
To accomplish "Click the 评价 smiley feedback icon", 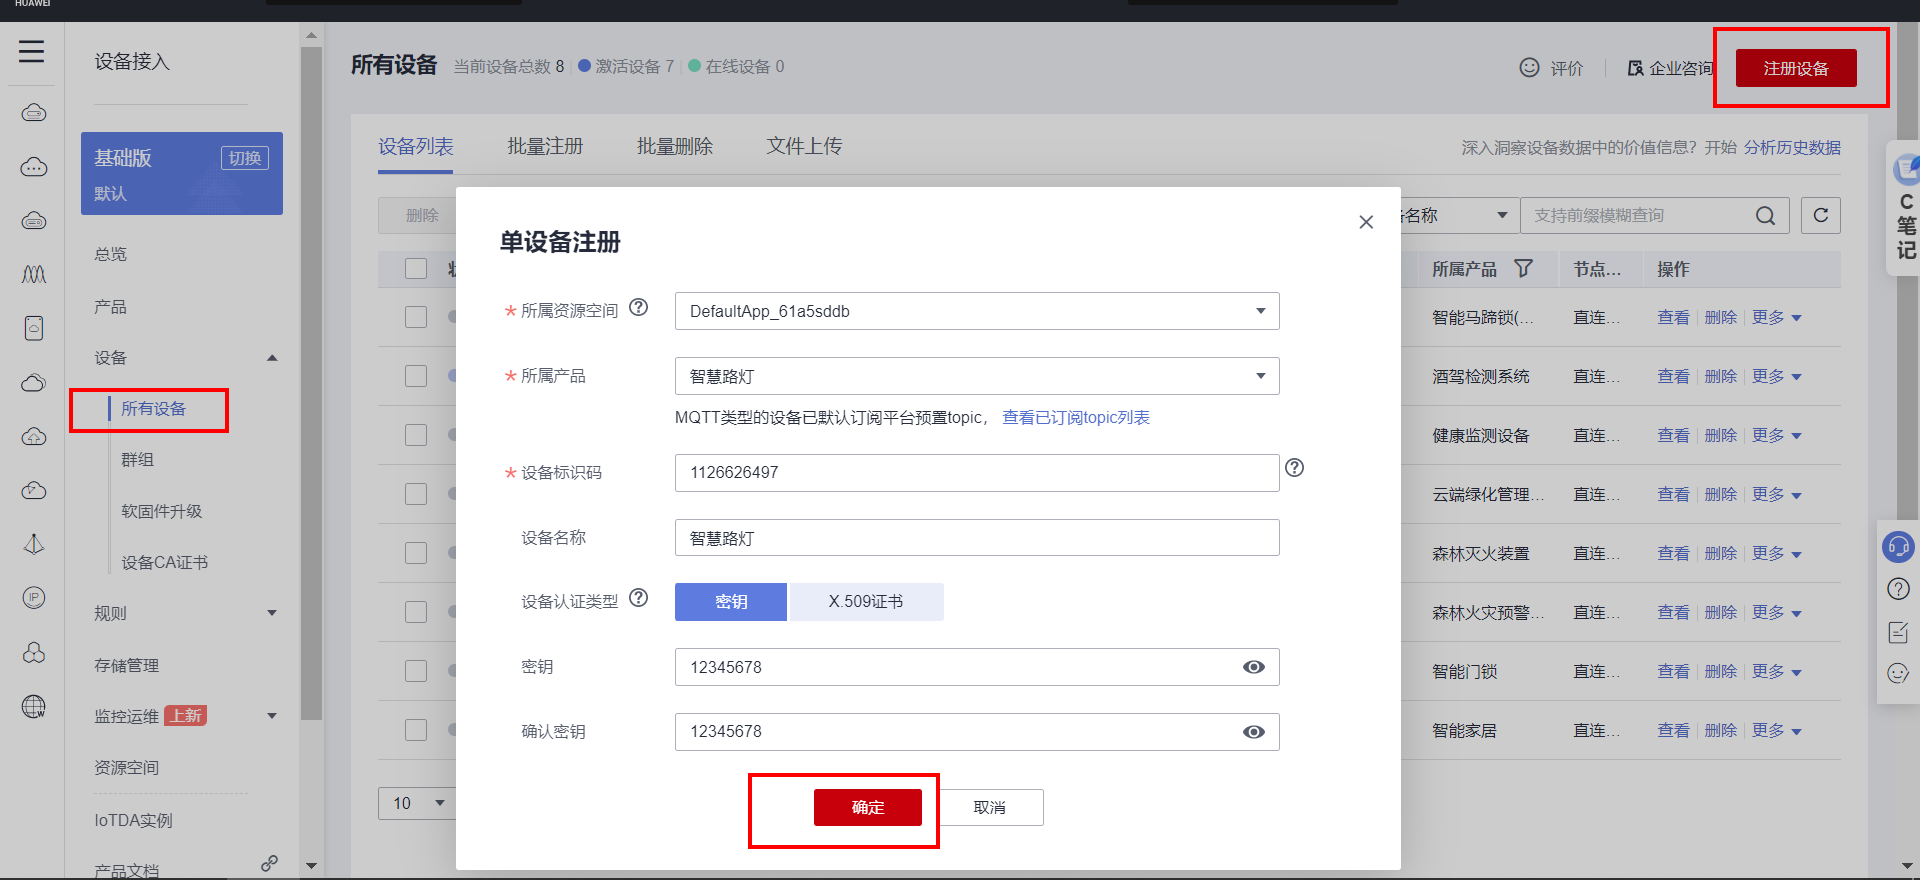I will [x=1529, y=67].
